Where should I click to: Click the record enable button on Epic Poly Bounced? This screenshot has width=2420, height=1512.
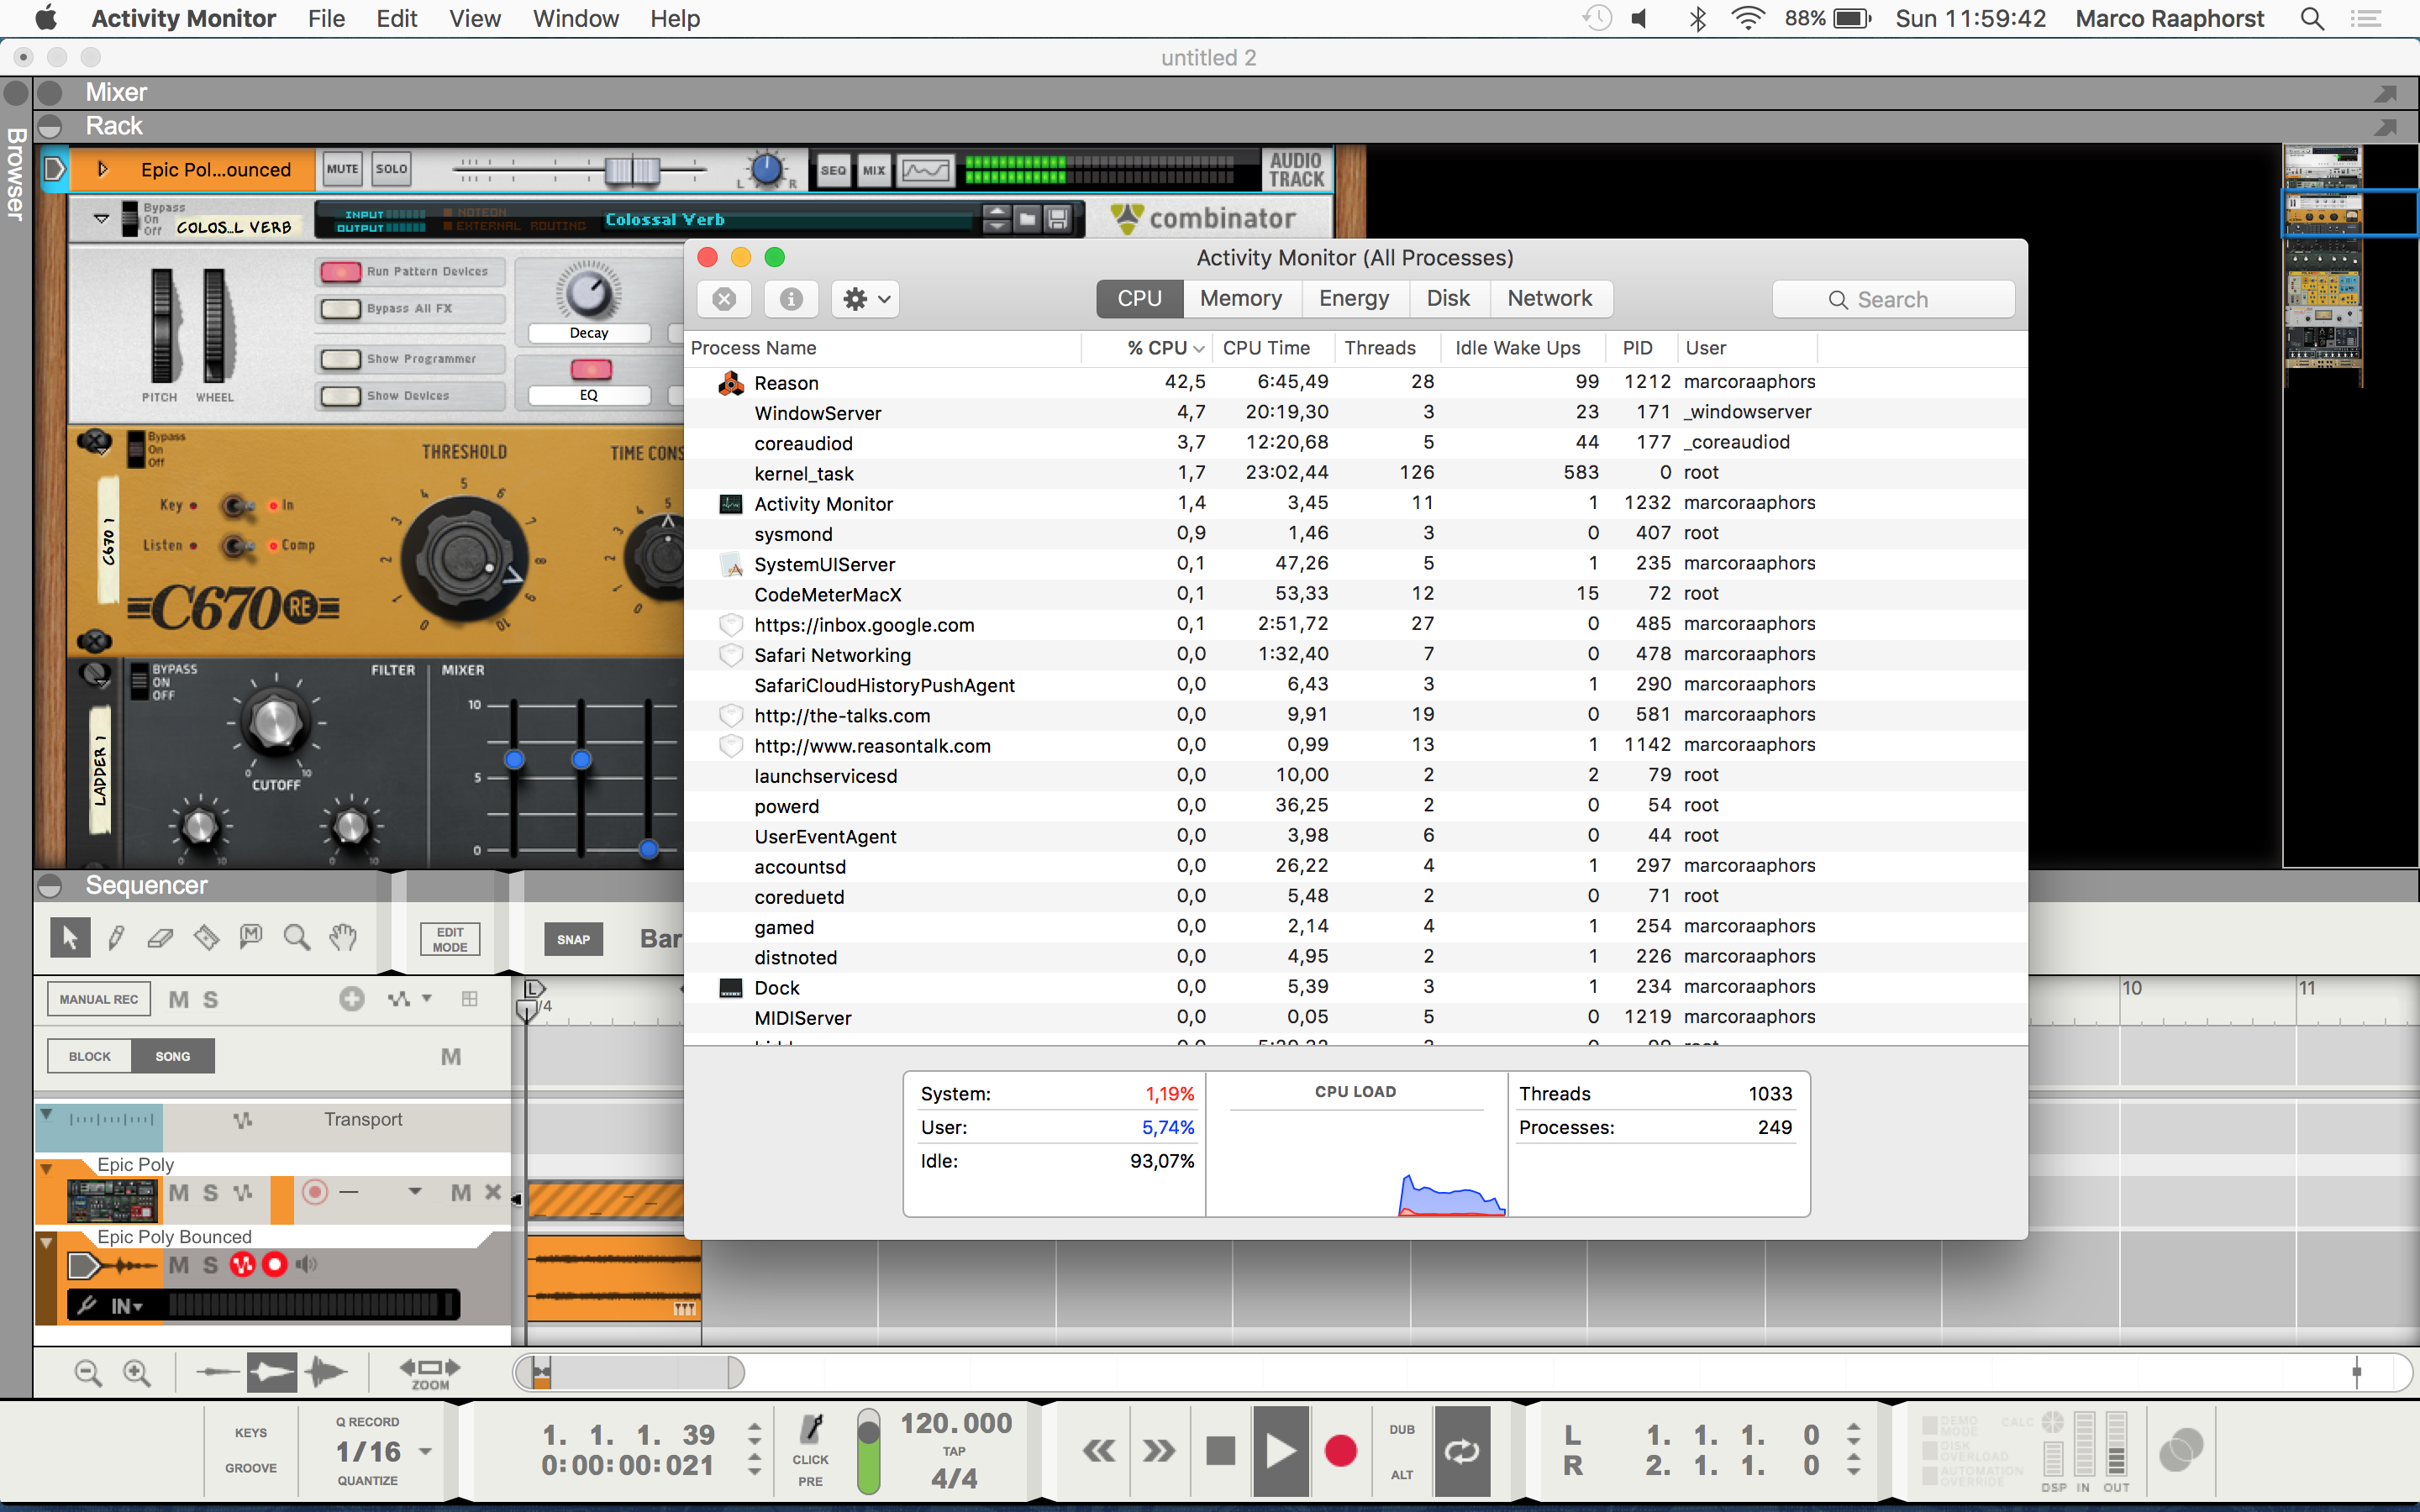click(x=275, y=1265)
